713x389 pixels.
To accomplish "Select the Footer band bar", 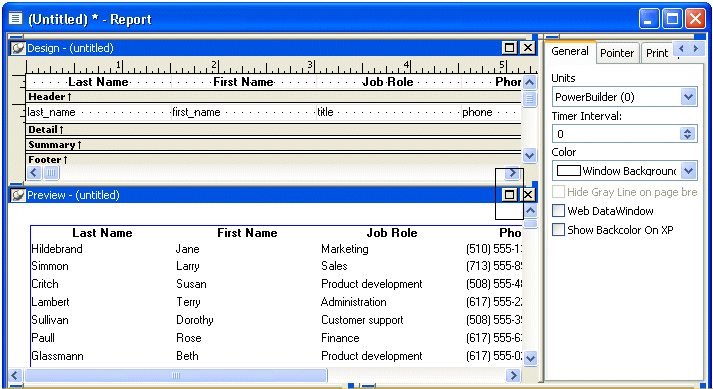I will tap(274, 160).
